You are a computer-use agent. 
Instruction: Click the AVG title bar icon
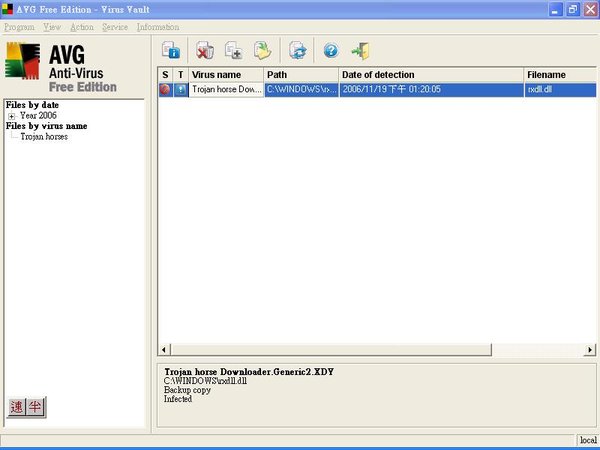(7, 9)
